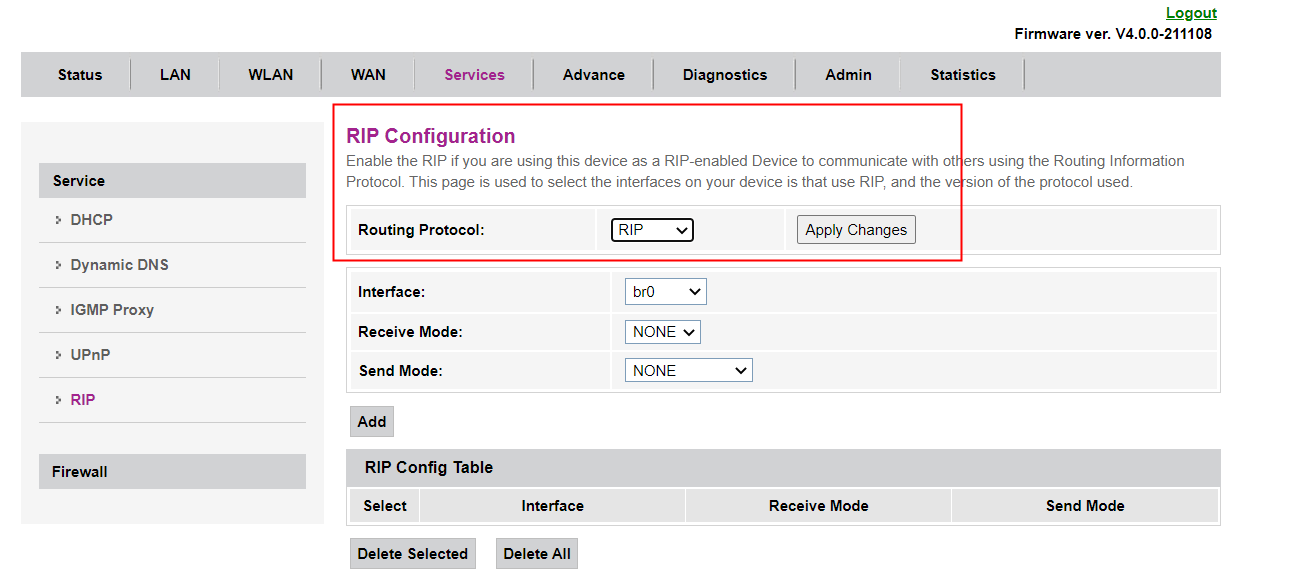Open the Diagnostics tab
The height and width of the screenshot is (579, 1297).
(725, 75)
